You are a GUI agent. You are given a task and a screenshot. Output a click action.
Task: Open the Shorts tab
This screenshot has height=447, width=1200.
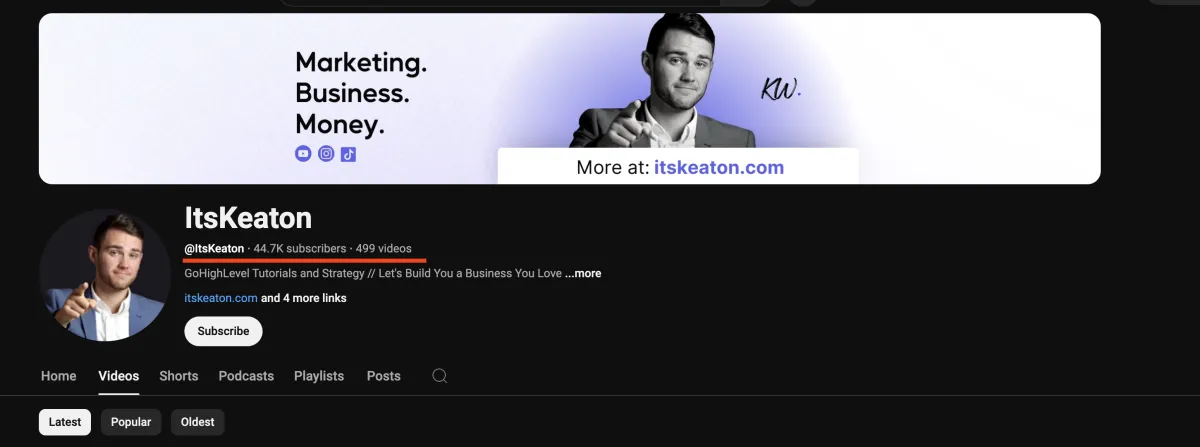pos(179,376)
